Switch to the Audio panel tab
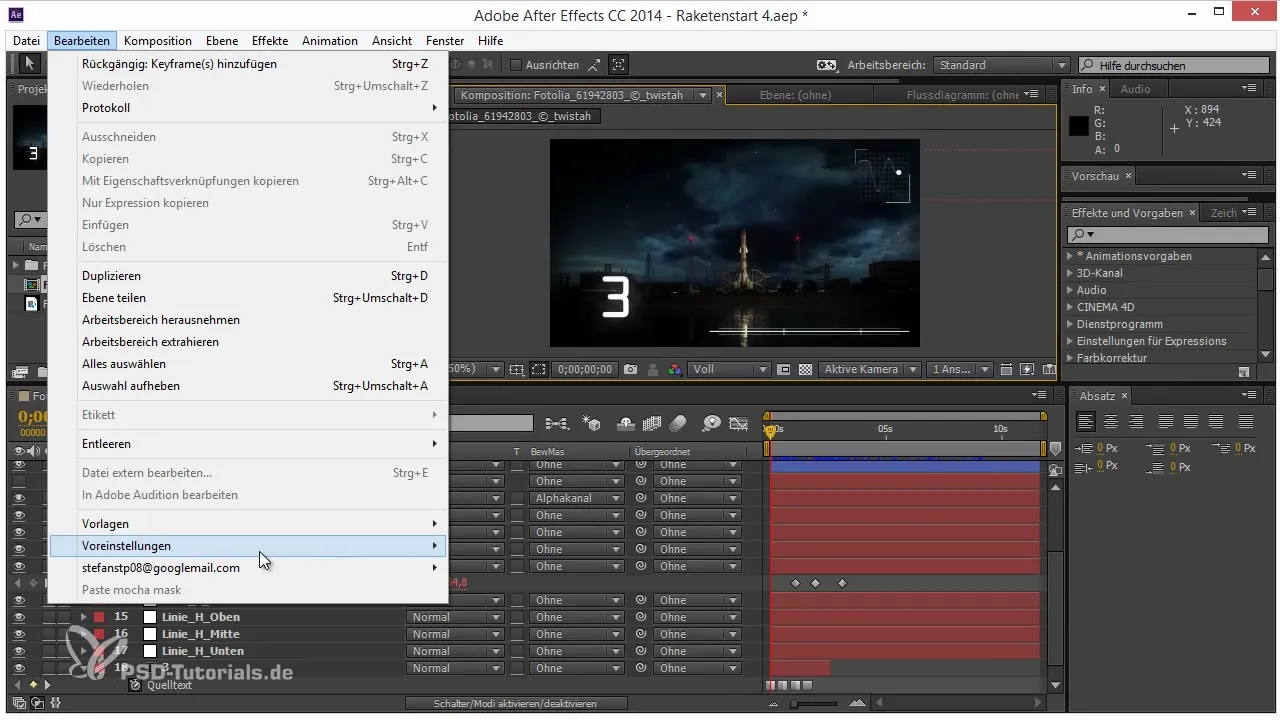 (1135, 89)
